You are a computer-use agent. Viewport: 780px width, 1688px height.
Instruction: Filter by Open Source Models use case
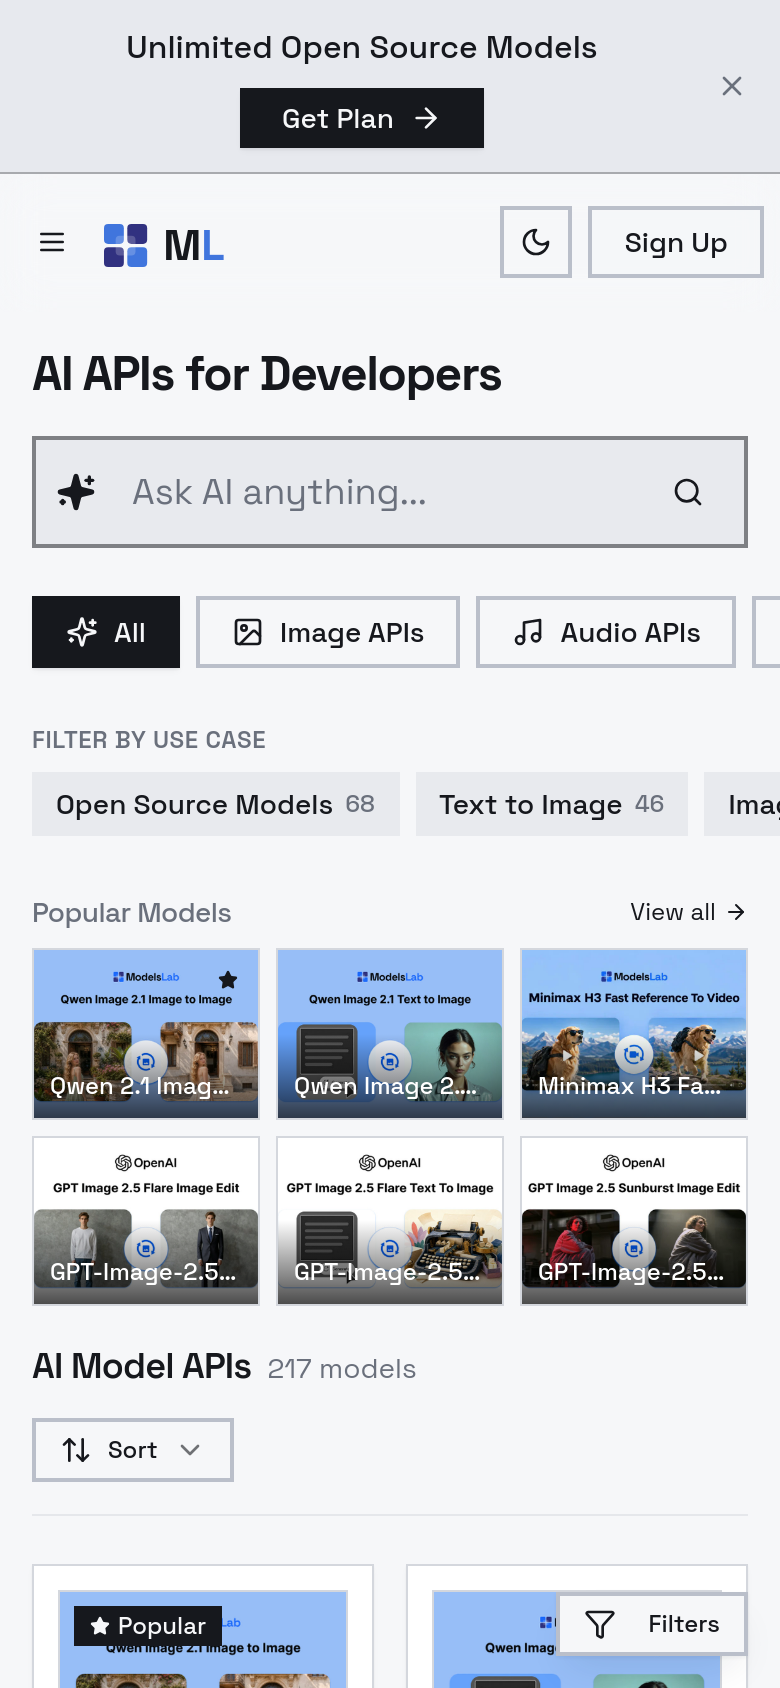coord(216,804)
